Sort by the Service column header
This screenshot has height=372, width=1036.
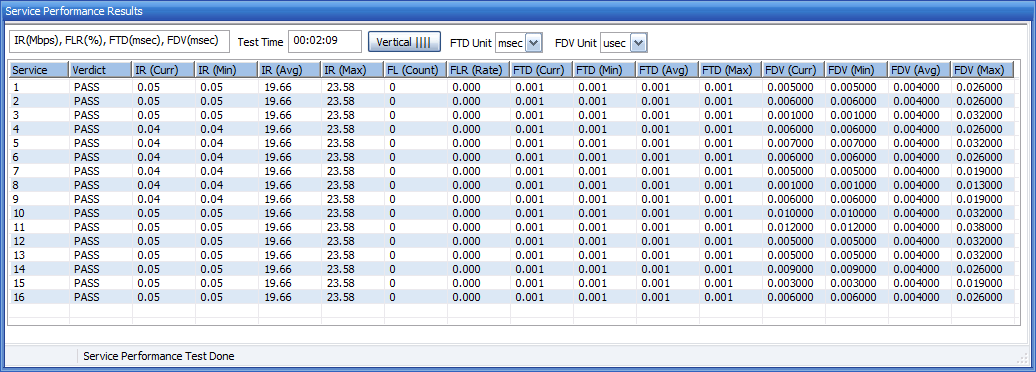click(x=38, y=69)
